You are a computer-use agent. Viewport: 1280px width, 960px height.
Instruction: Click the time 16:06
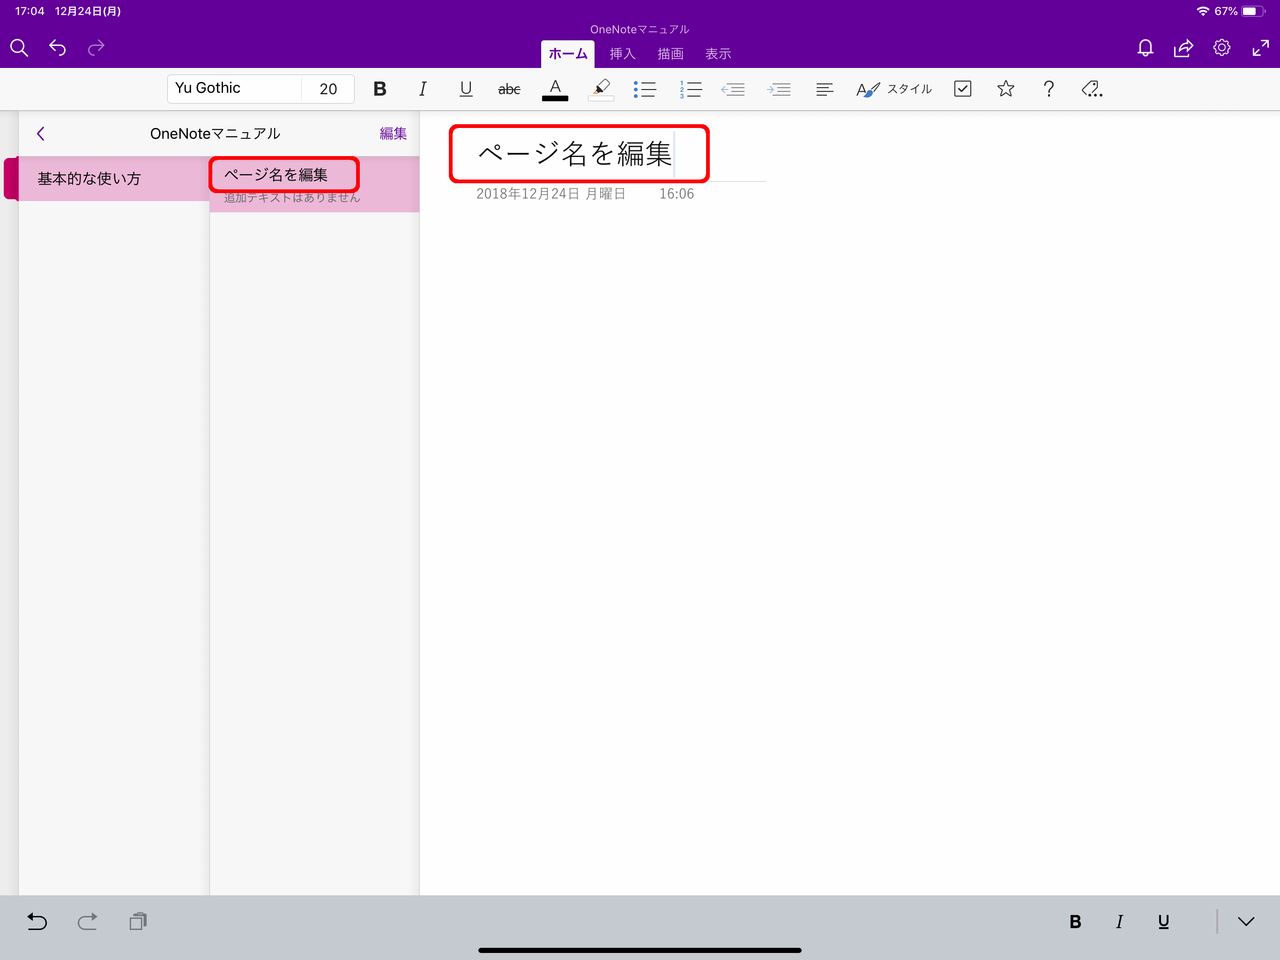click(x=677, y=194)
